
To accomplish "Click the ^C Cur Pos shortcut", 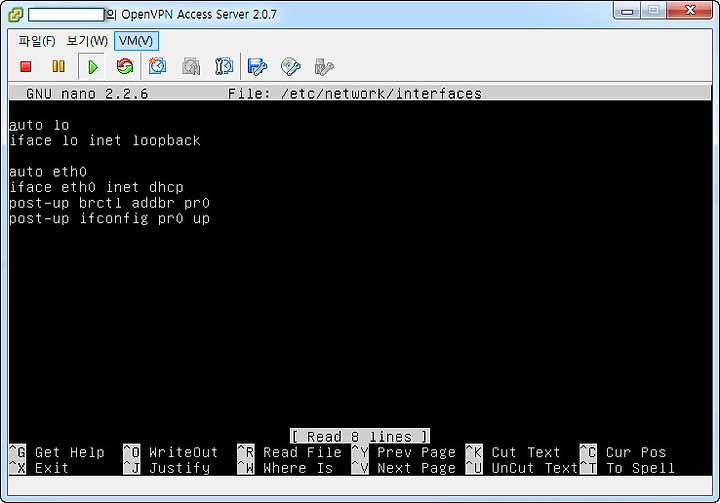I will 623,452.
